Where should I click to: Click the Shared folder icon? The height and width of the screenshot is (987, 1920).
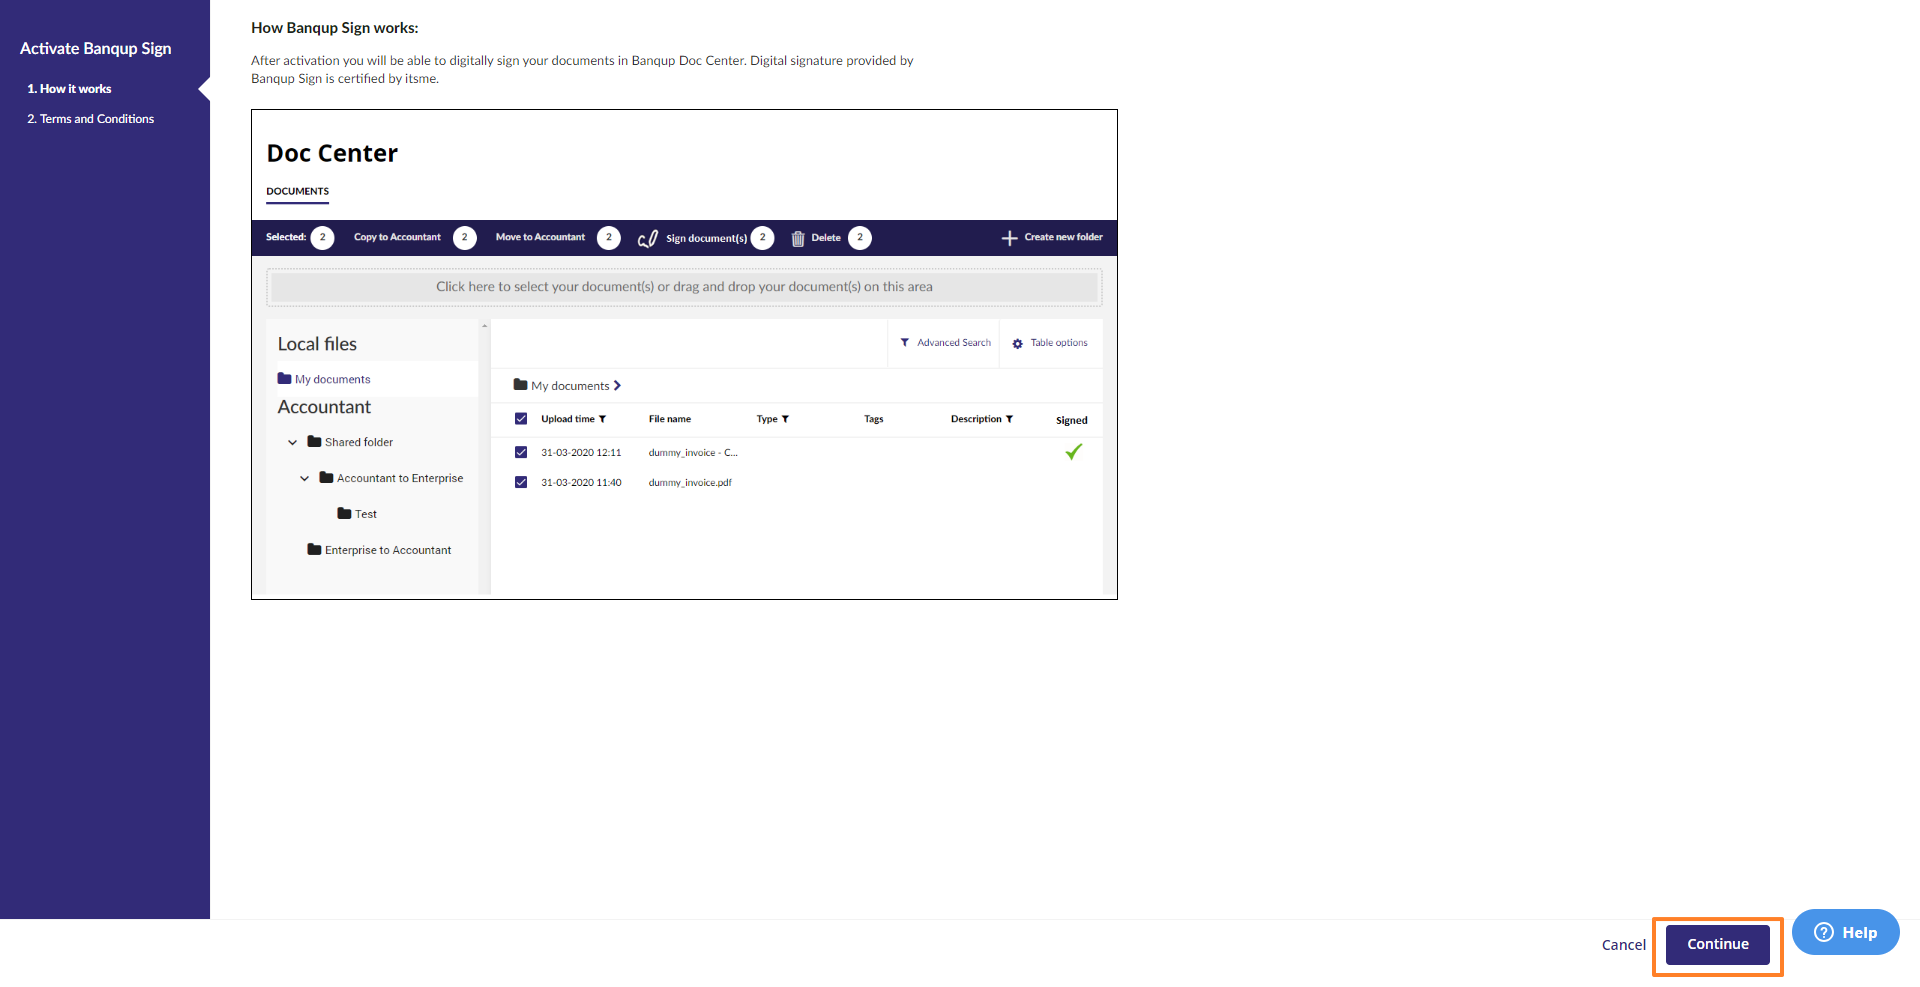click(314, 441)
